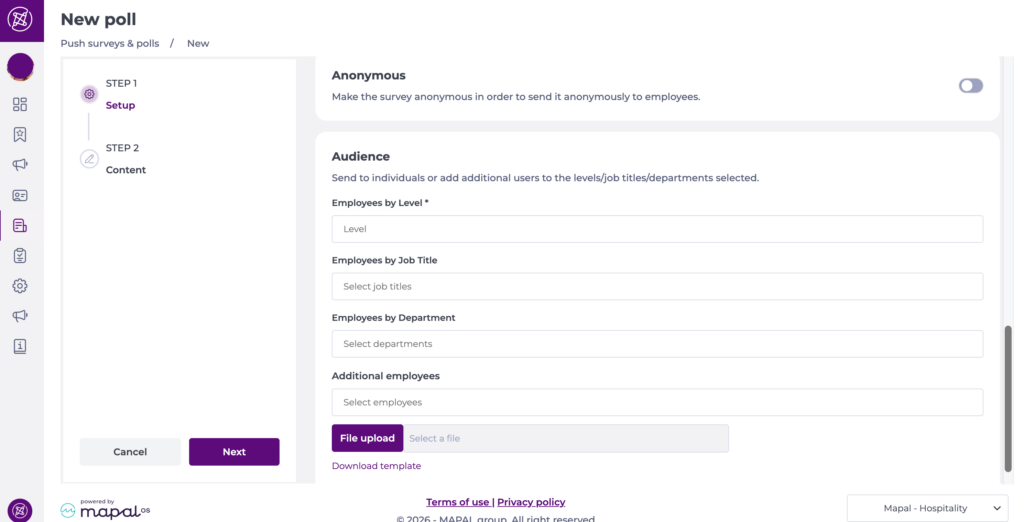Open the Employees by Level dropdown
Viewport: 1024px width, 522px height.
(657, 229)
